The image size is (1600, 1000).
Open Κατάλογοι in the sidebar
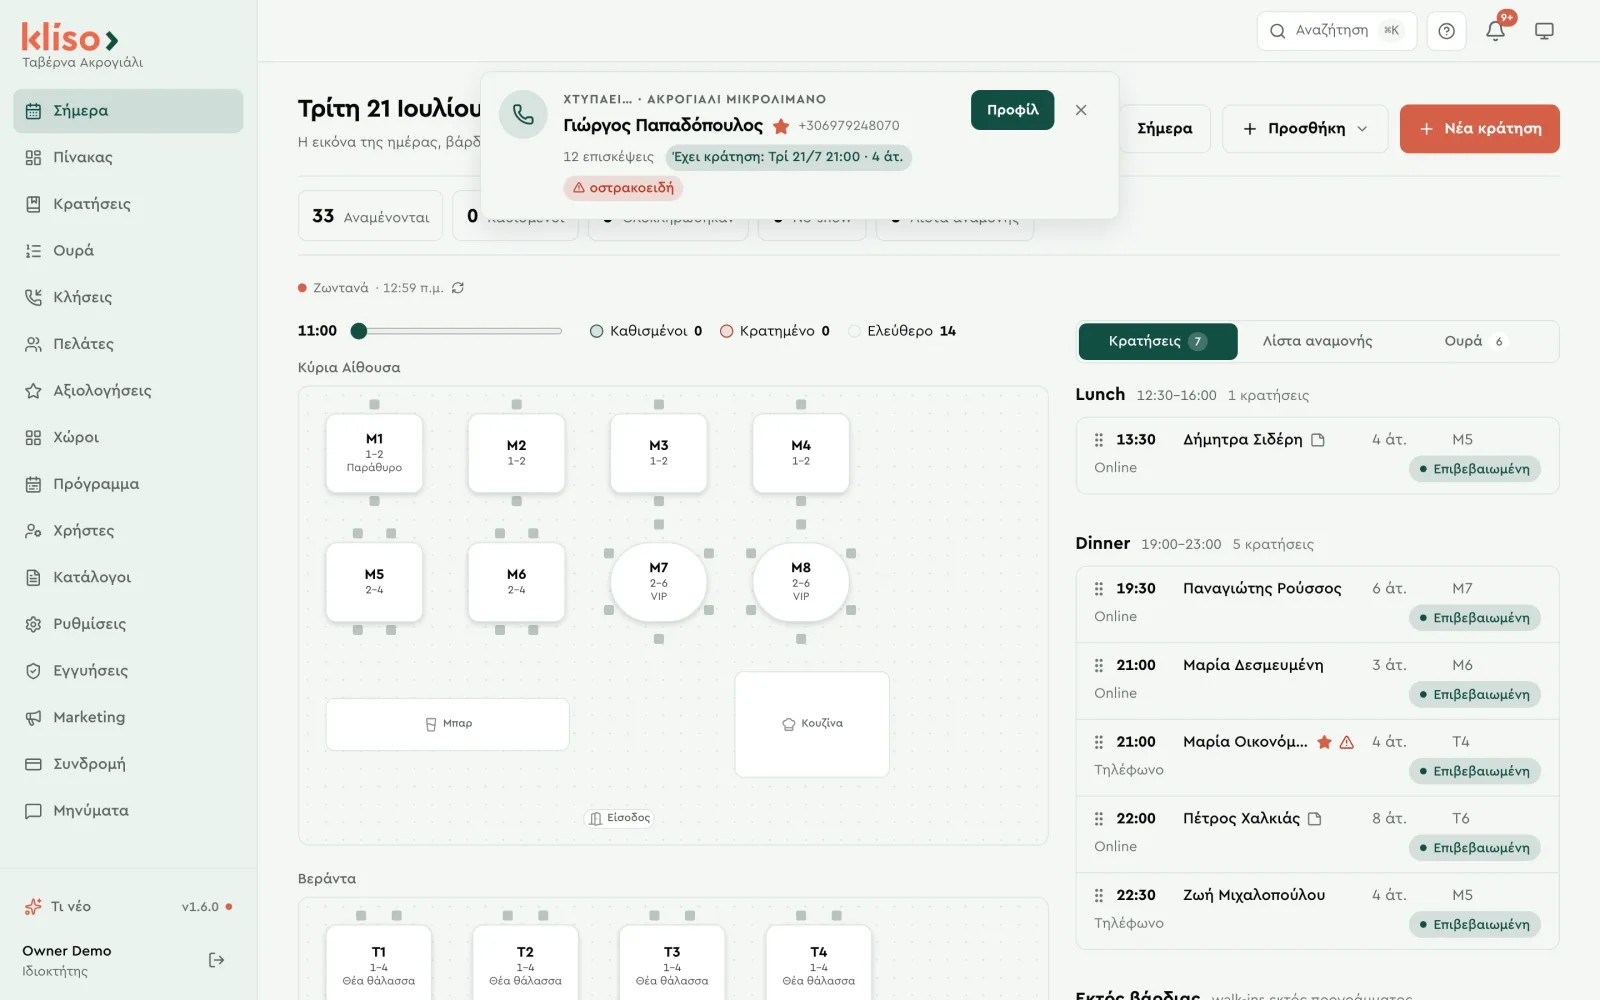pos(128,578)
